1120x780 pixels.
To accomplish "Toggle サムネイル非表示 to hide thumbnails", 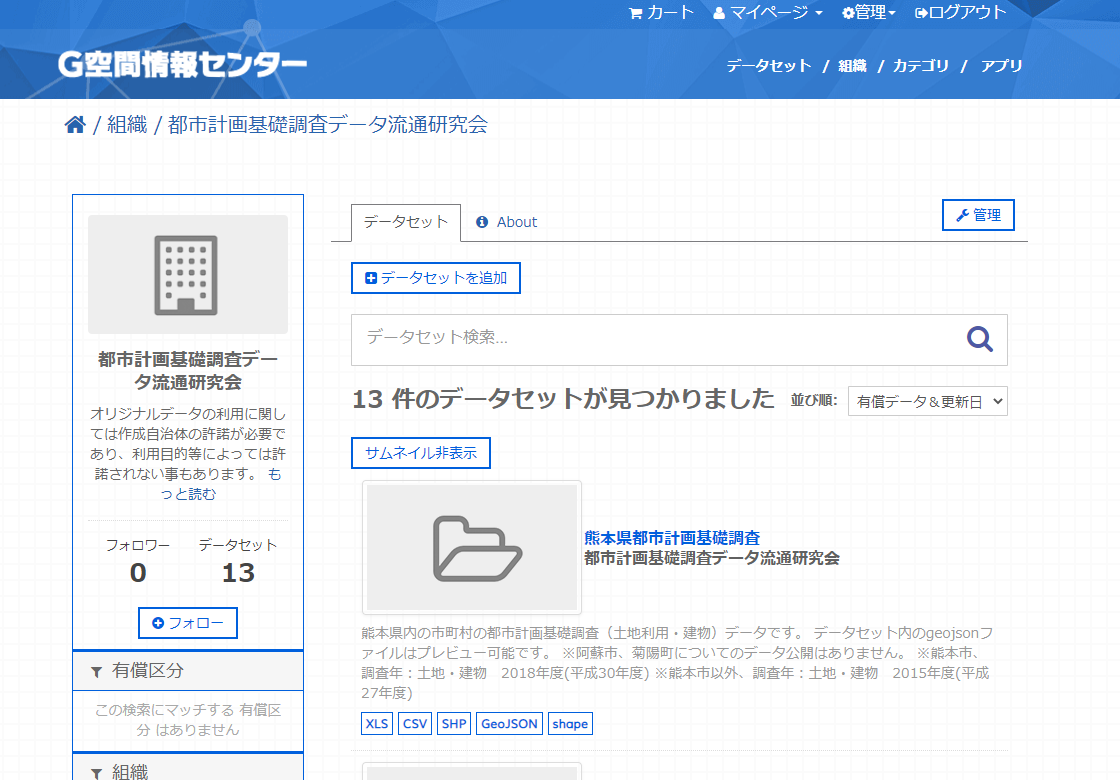I will tap(420, 452).
